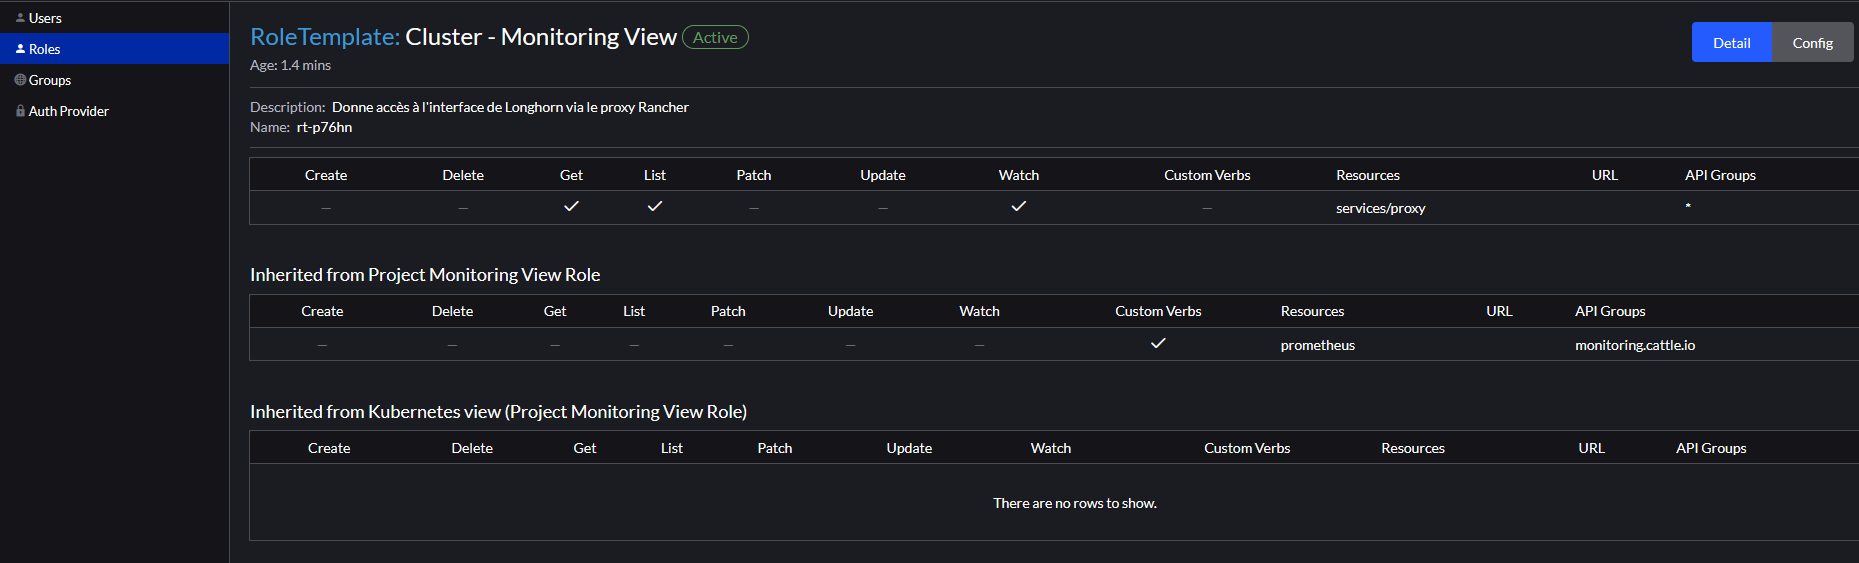Image resolution: width=1859 pixels, height=563 pixels.
Task: Switch to the Config view
Action: pos(1812,43)
